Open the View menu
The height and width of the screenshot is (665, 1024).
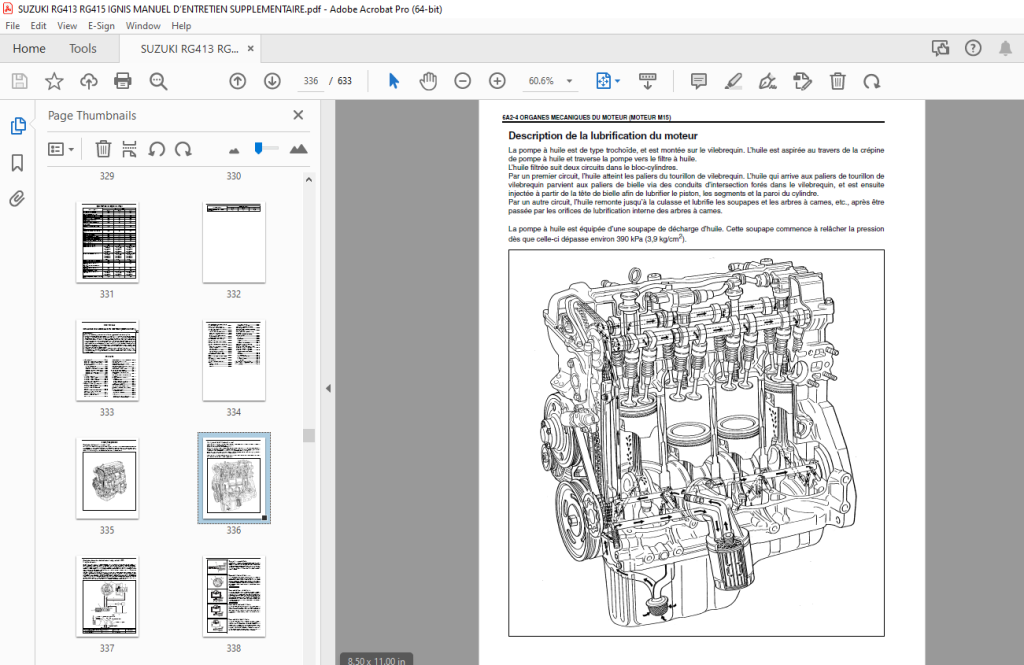[67, 25]
